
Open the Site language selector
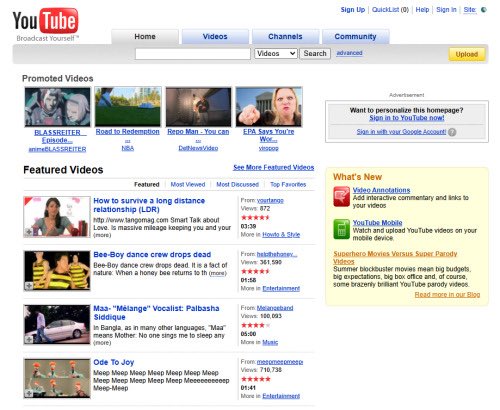470,10
